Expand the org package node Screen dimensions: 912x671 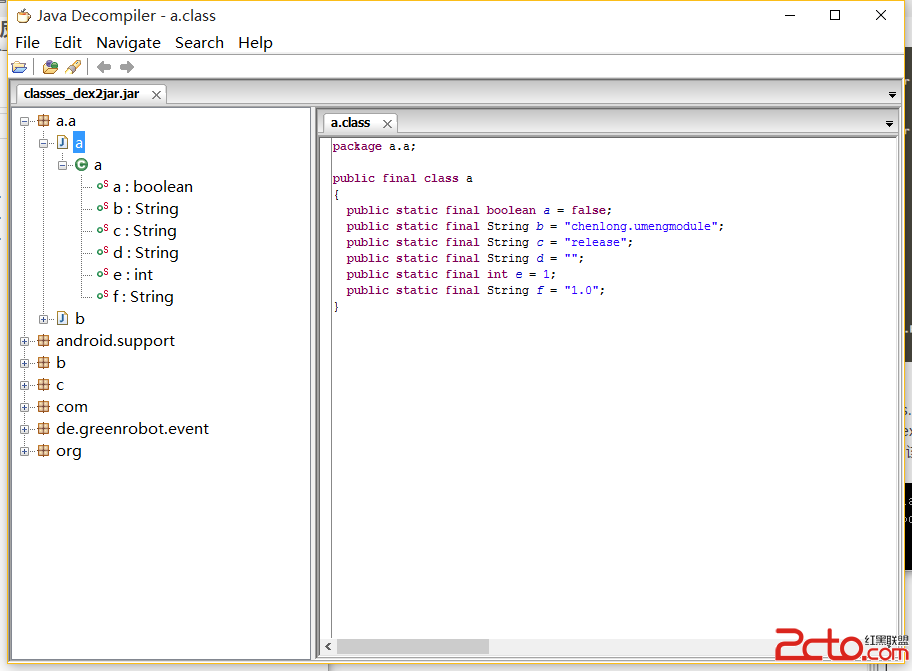pos(25,451)
